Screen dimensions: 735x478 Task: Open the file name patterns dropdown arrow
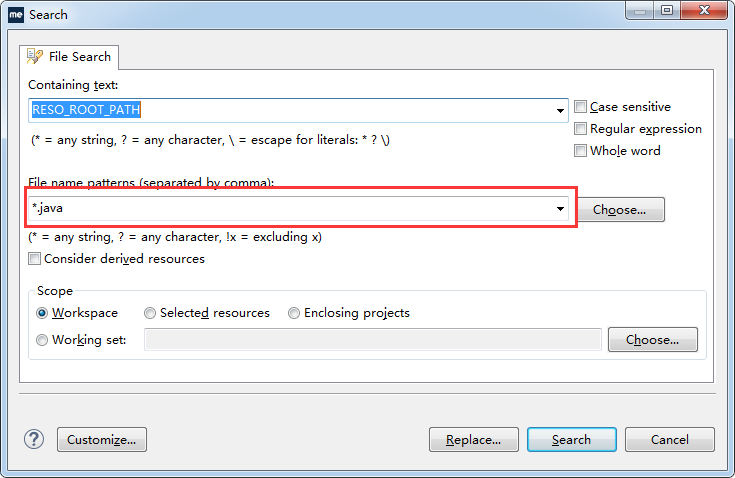(x=560, y=209)
